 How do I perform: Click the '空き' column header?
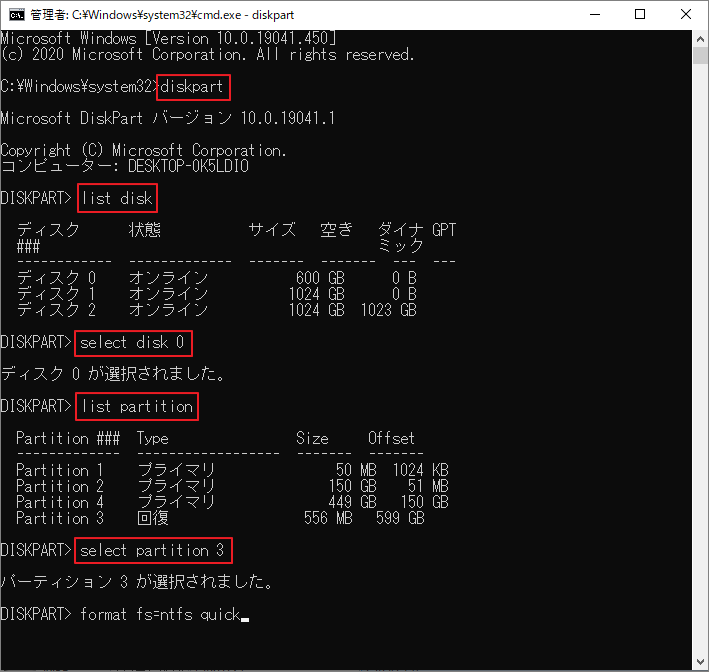point(336,230)
